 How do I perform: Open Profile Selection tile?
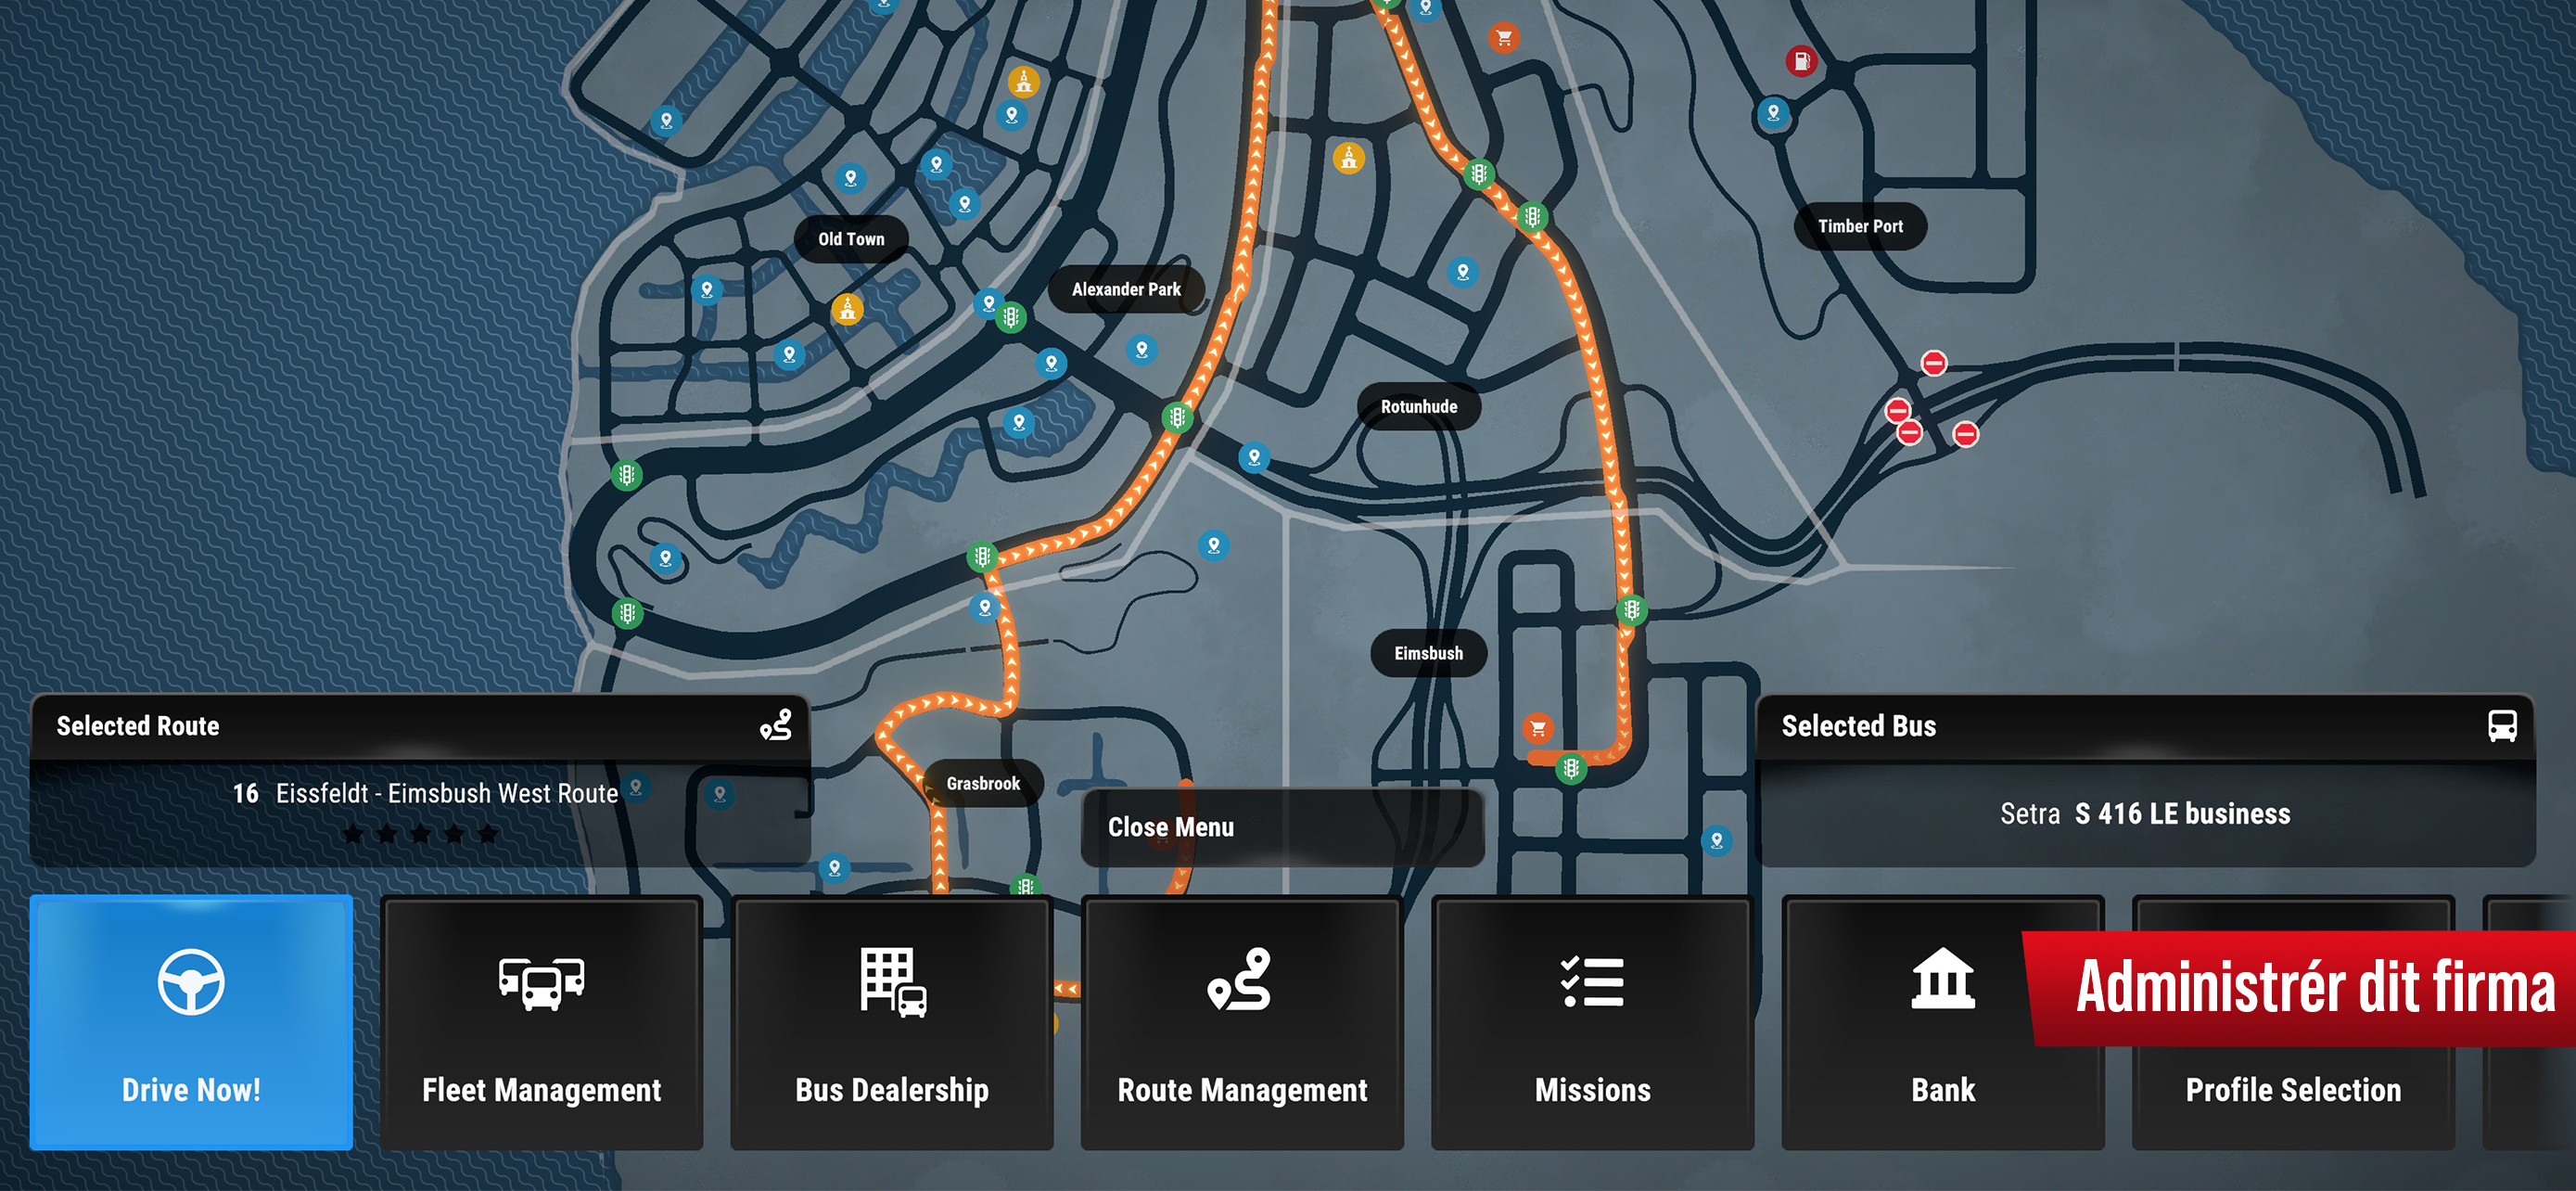(2292, 1089)
